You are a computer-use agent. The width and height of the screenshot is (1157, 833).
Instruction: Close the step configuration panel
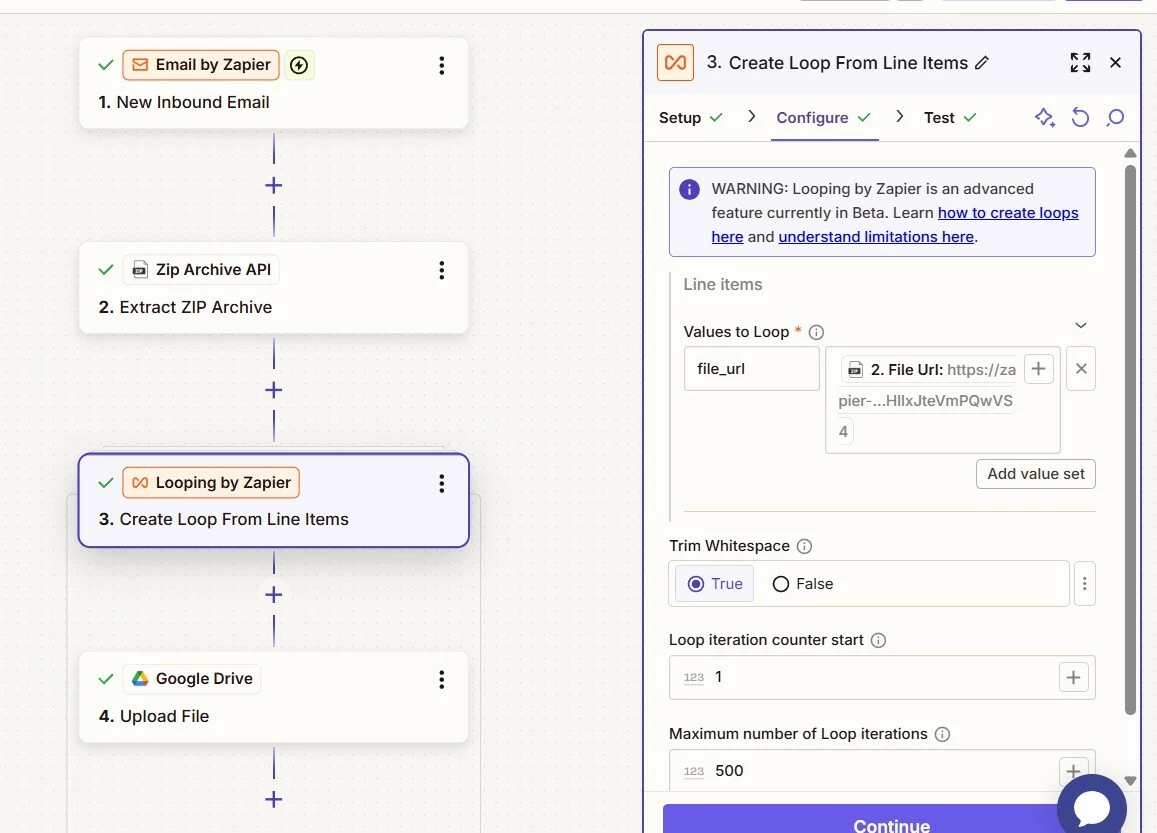coord(1116,63)
